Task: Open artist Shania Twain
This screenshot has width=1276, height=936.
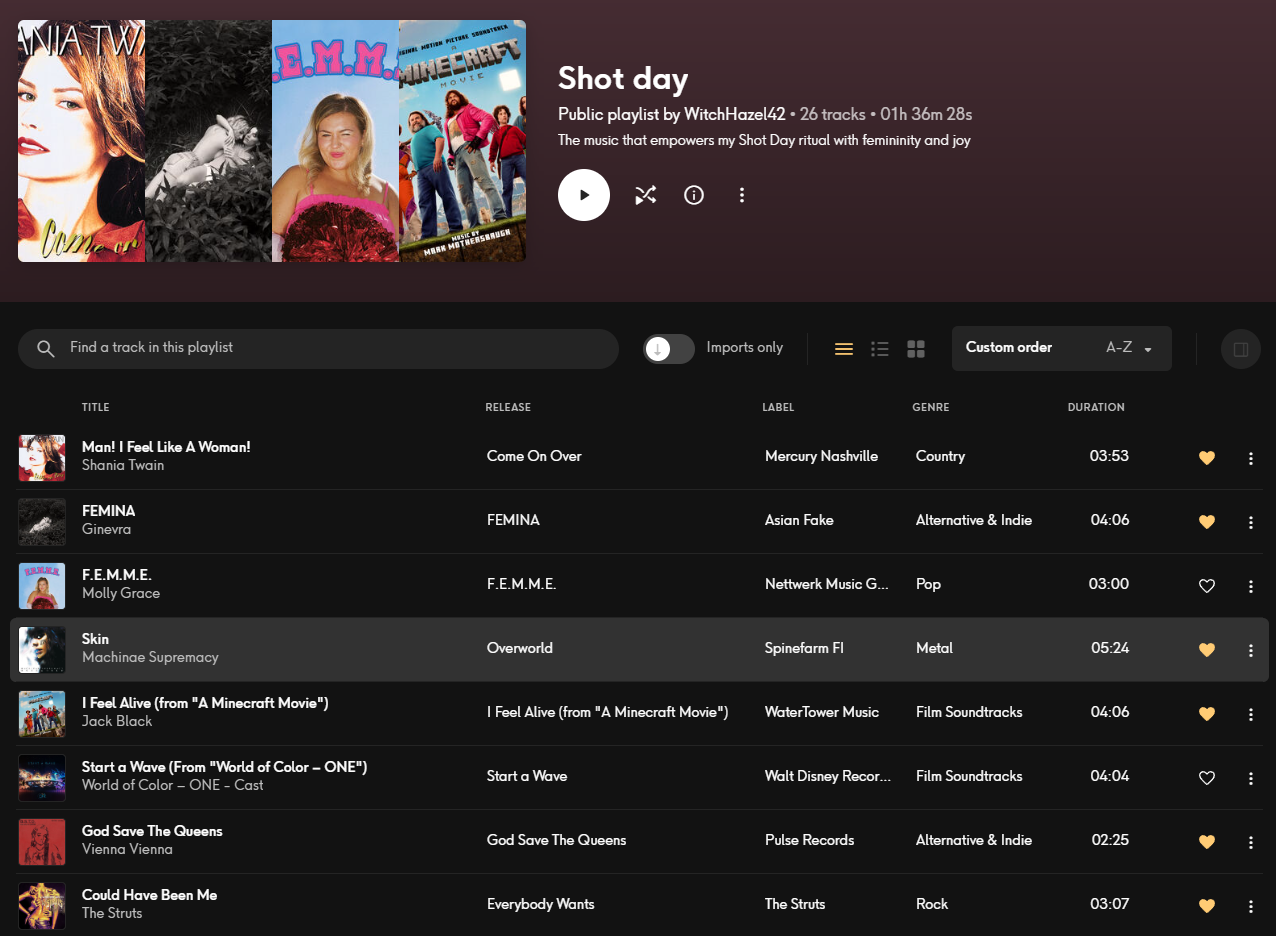Action: click(x=123, y=465)
